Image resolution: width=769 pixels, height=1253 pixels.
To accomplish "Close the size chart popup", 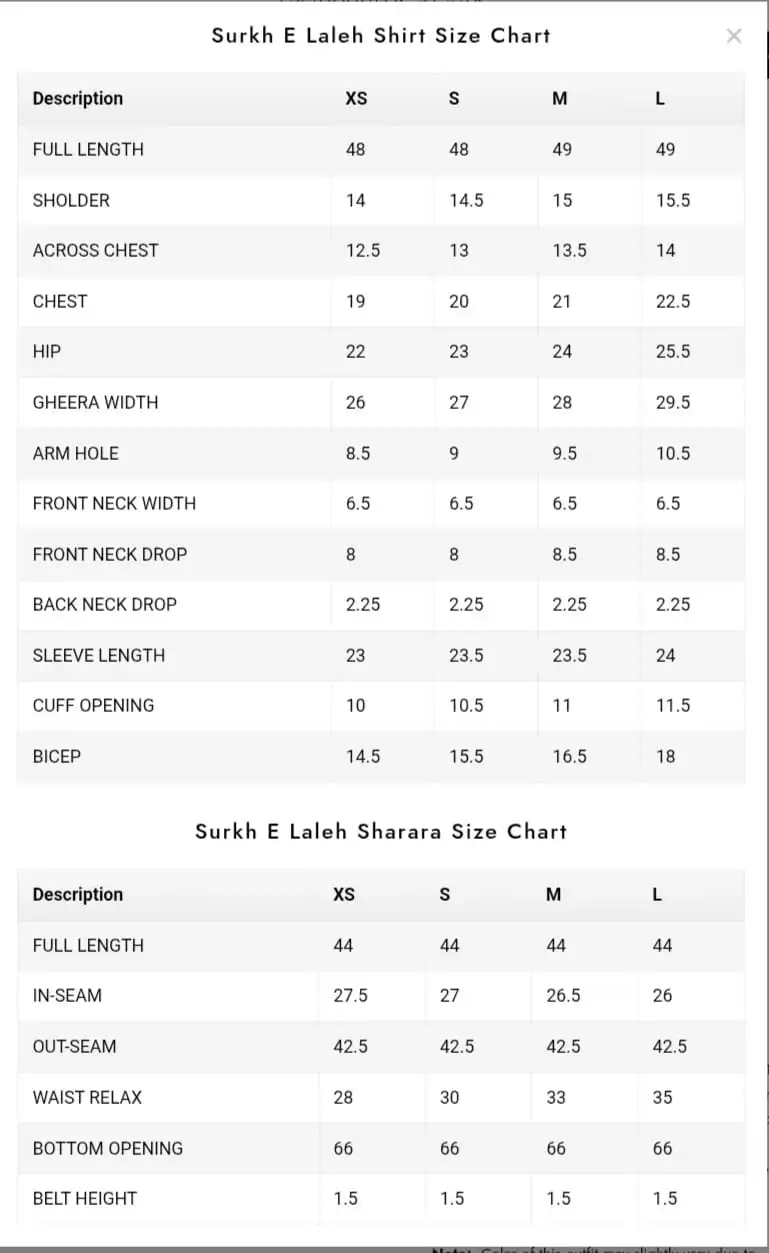I will coord(733,36).
